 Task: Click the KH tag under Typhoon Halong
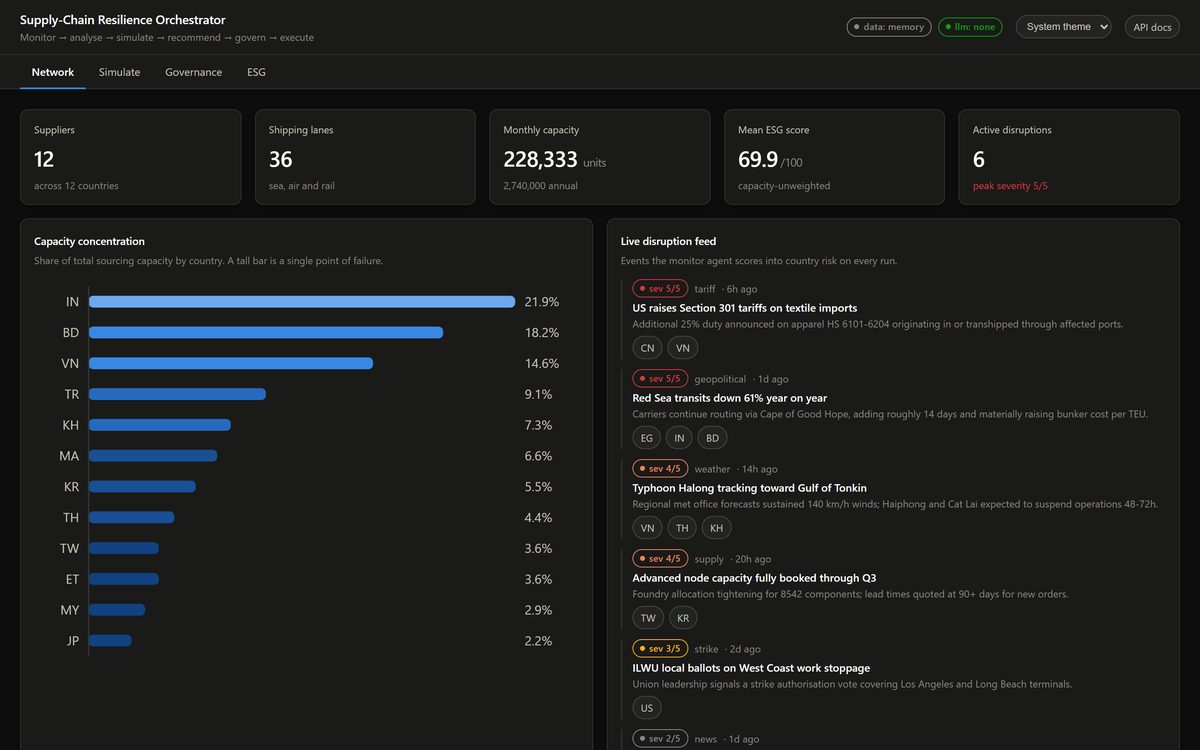tap(716, 528)
